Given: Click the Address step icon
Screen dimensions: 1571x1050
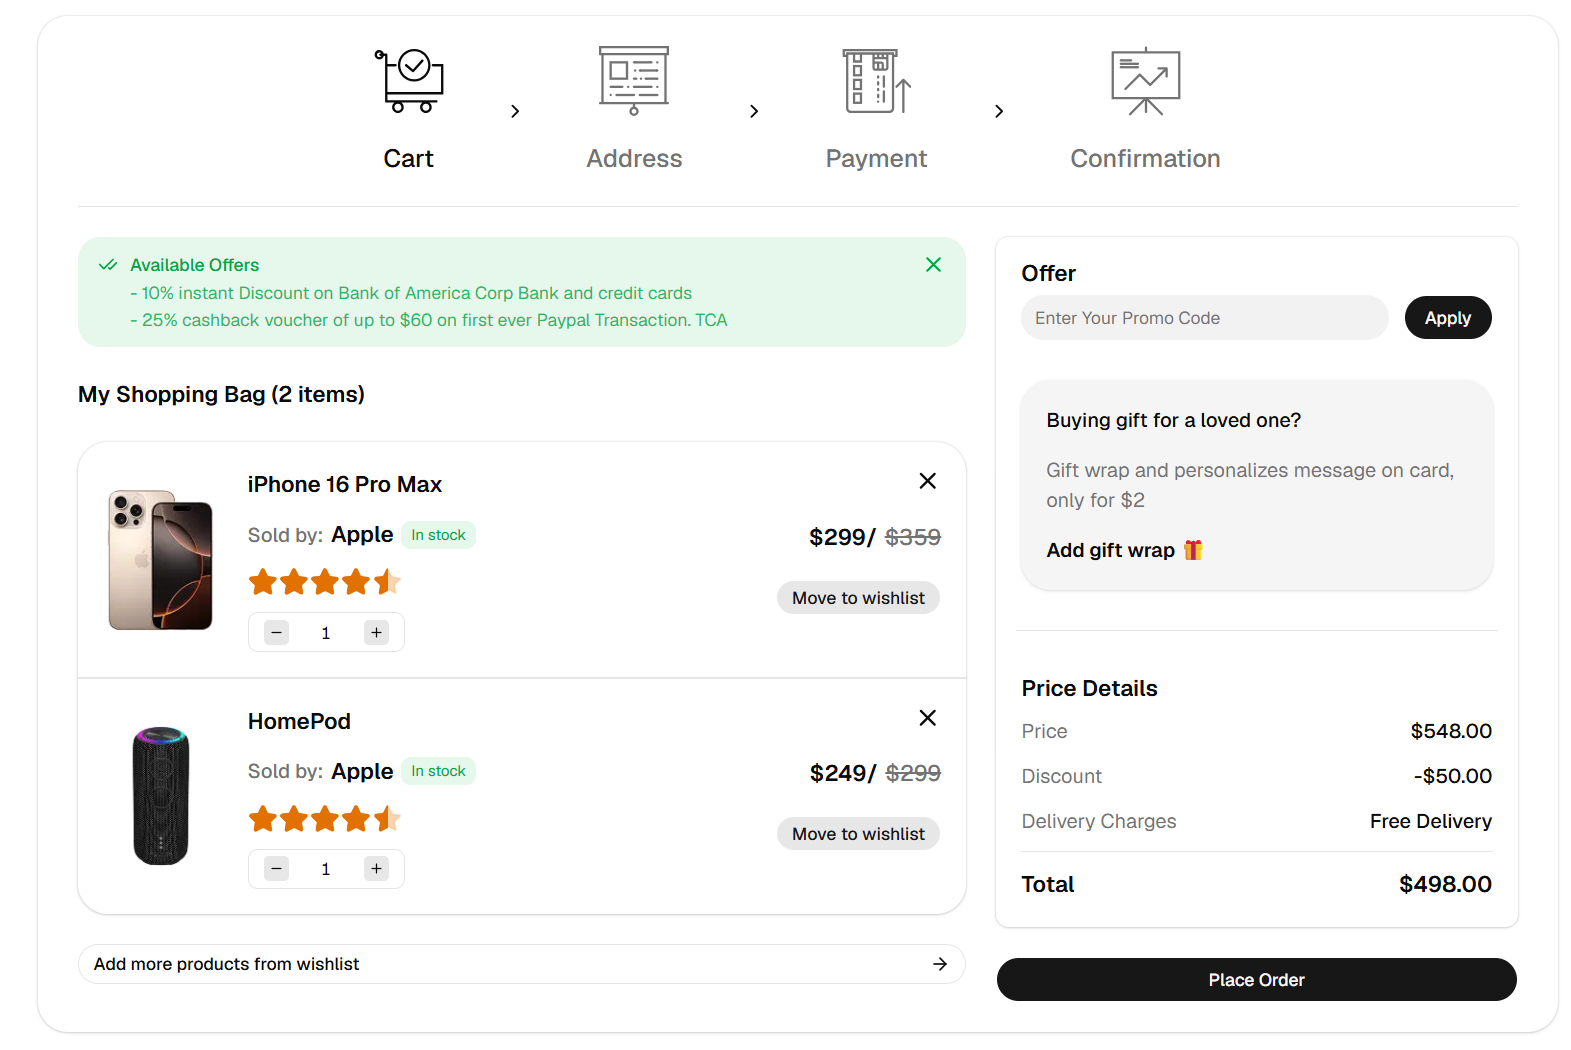Looking at the screenshot, I should [x=634, y=81].
